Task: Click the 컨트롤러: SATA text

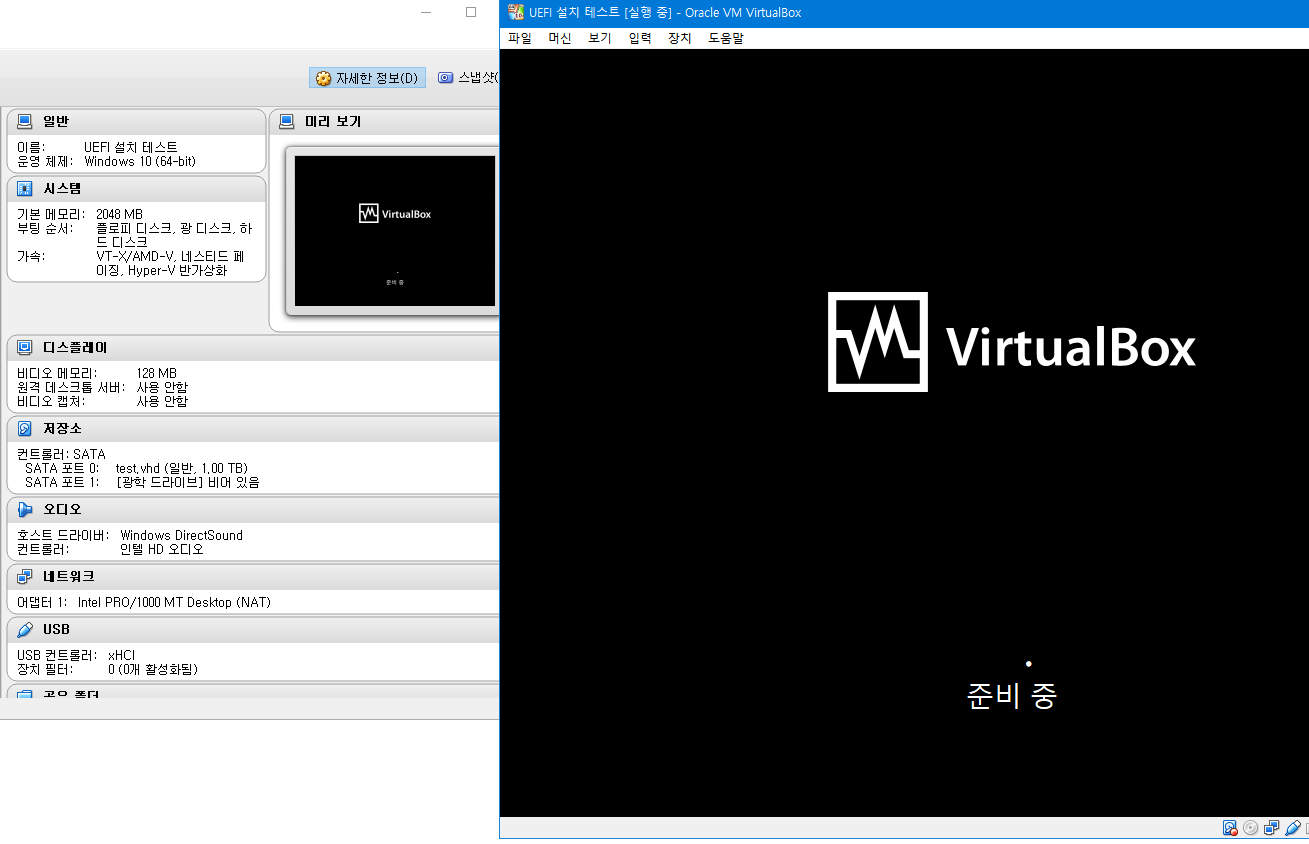Action: (x=61, y=454)
